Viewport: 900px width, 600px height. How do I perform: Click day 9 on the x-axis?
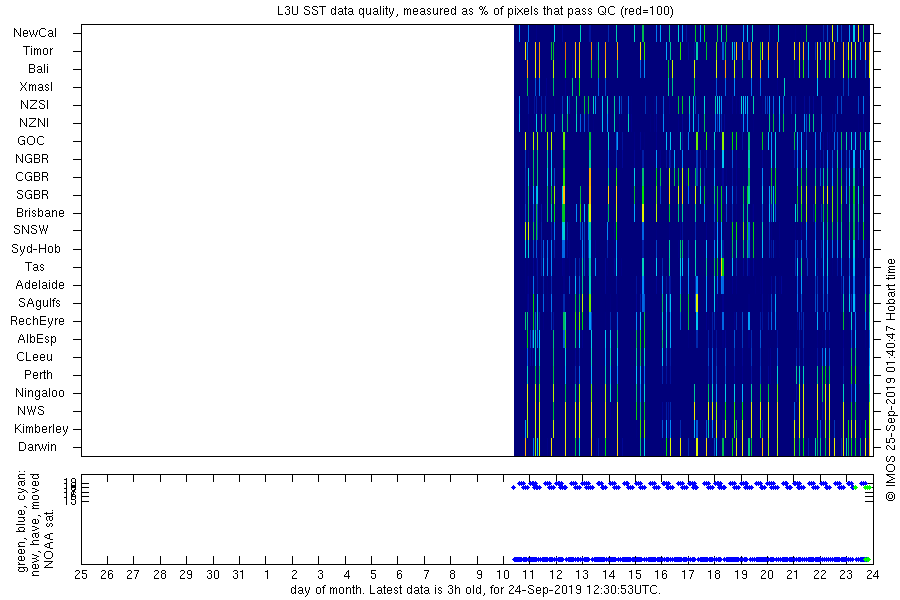click(479, 575)
